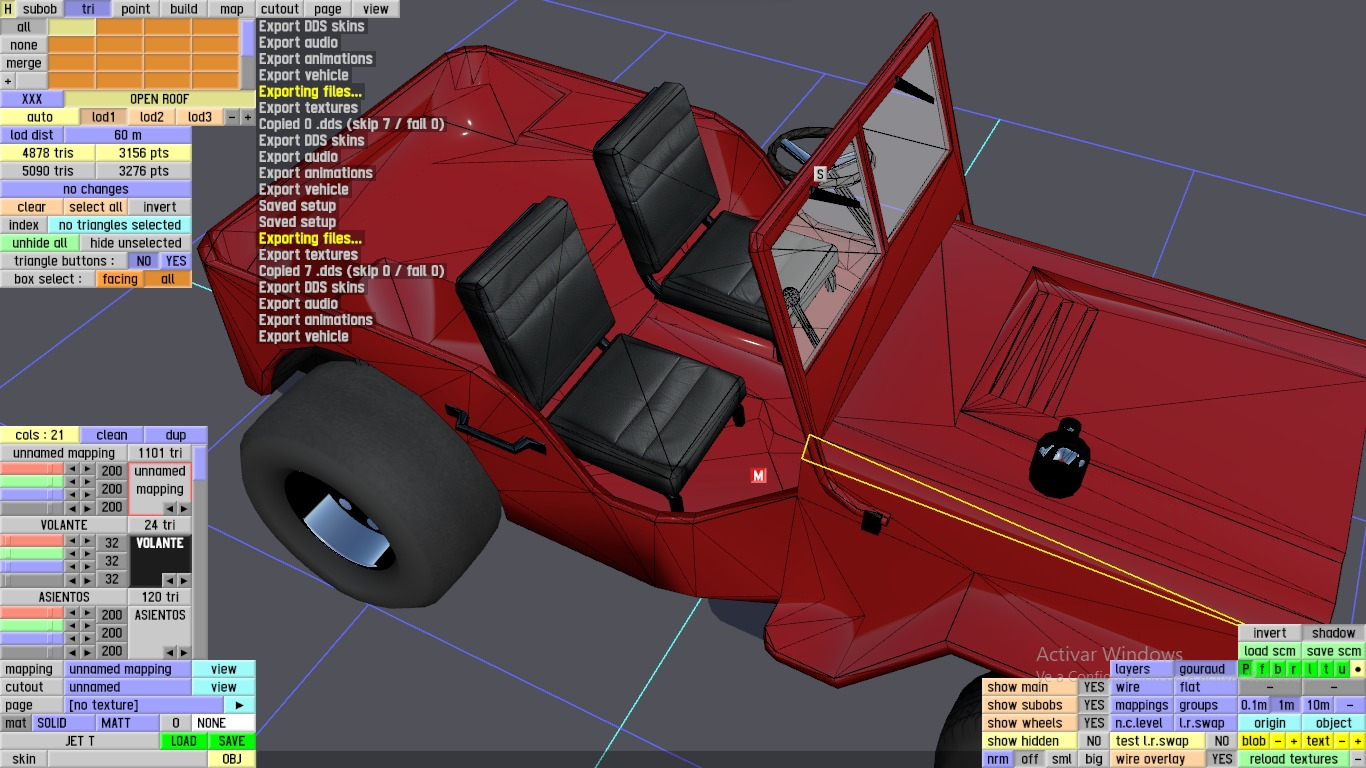Click the left arrow on the VOLANTE thumbnail
This screenshot has height=768, width=1366.
click(x=168, y=580)
